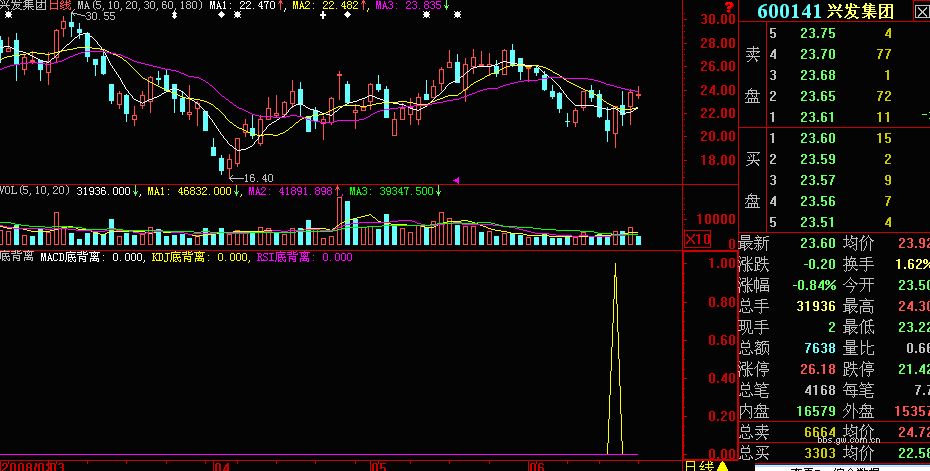The width and height of the screenshot is (930, 471).
Task: Click the small magenta arrow marker above volume panel
Action: tap(457, 180)
